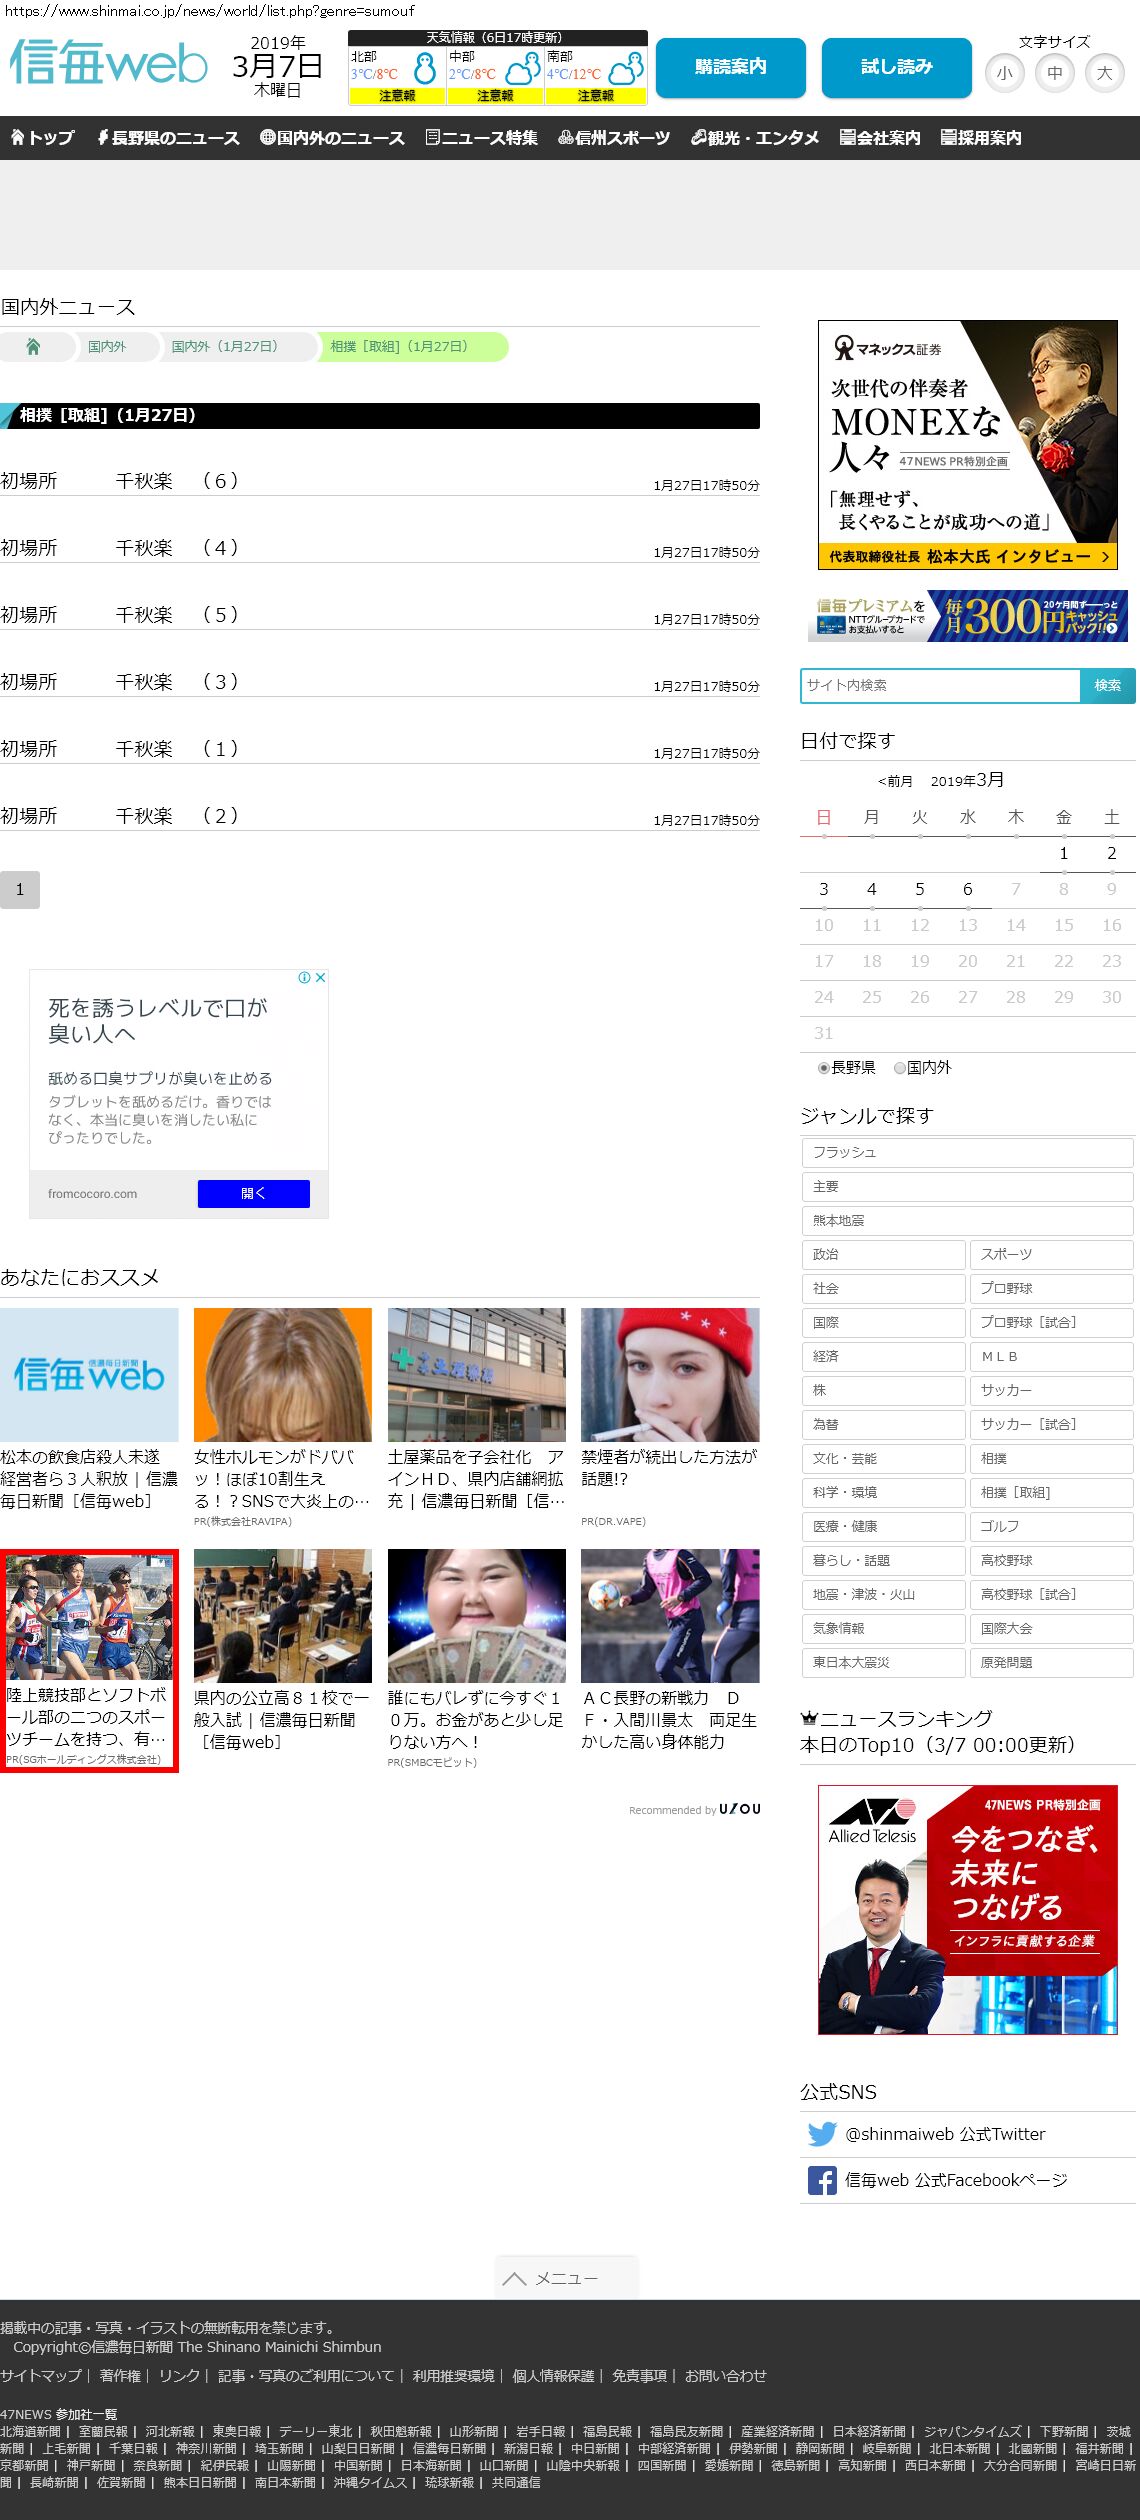
Task: Open 長野県のニュース menu
Action: 168,138
